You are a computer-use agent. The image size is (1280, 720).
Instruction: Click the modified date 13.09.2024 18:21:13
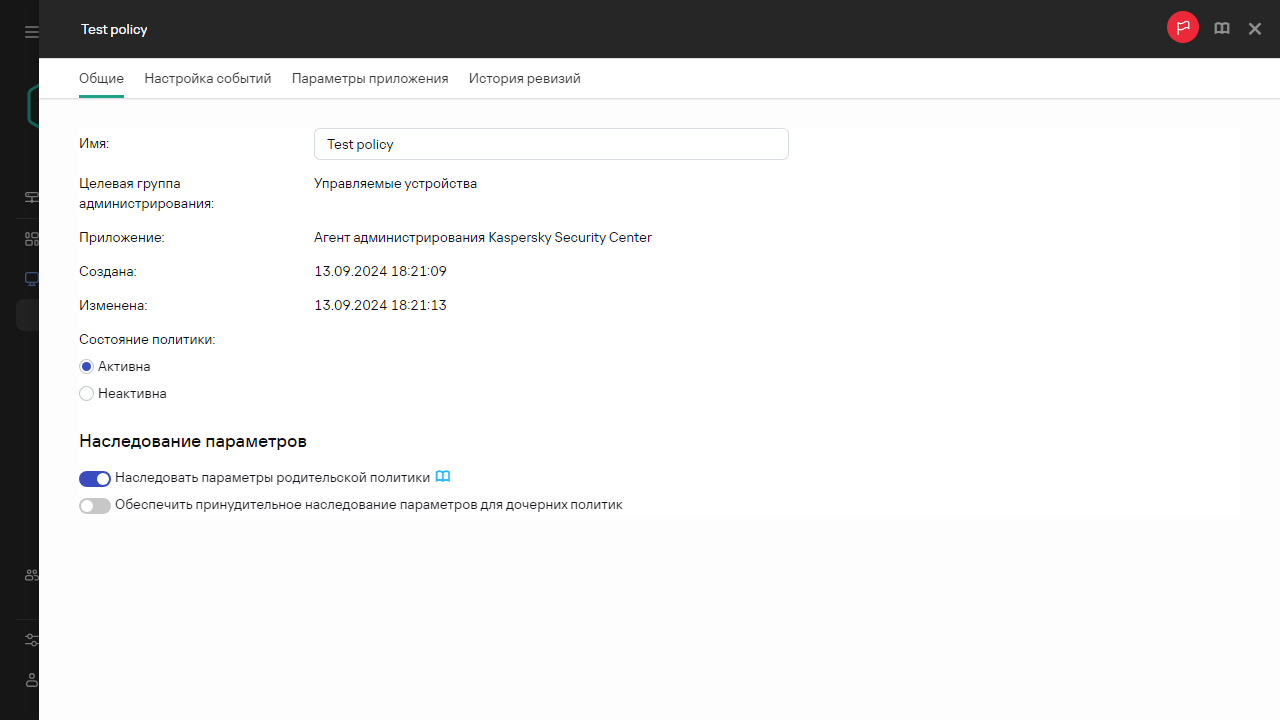point(380,306)
